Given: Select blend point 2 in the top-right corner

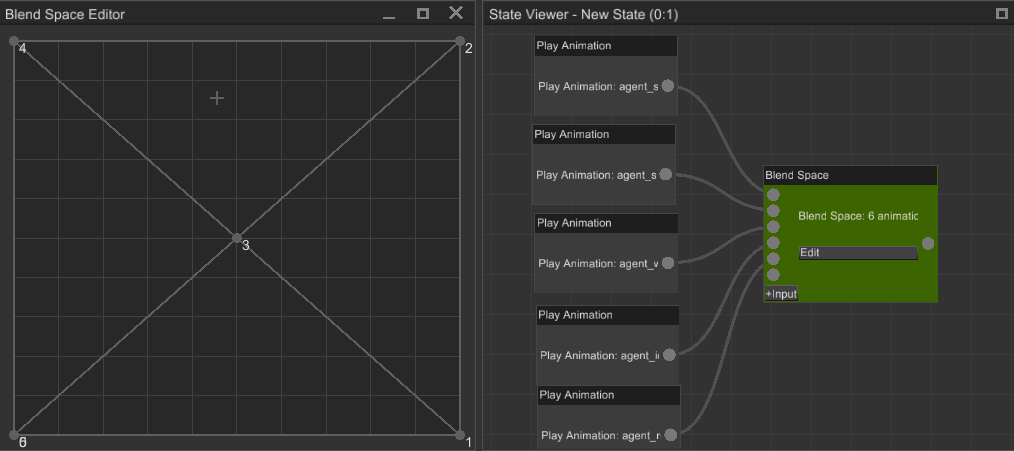Looking at the screenshot, I should tap(460, 42).
